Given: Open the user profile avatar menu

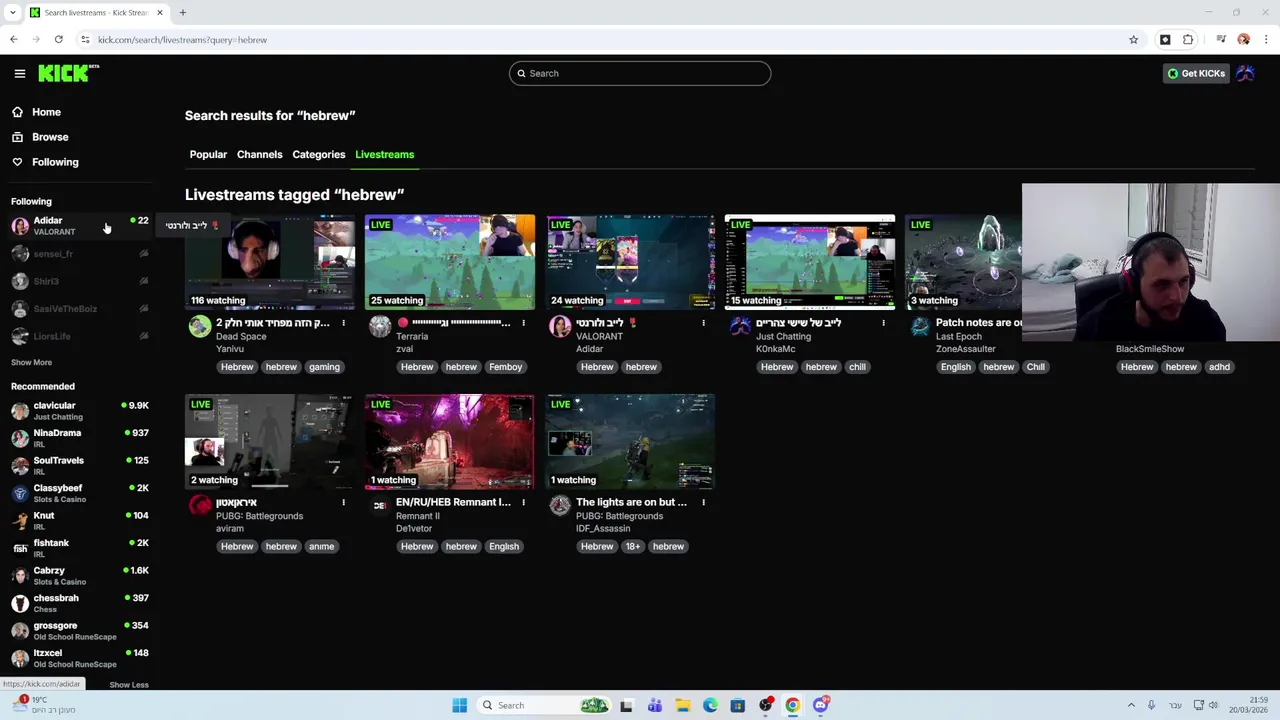Looking at the screenshot, I should click(x=1245, y=73).
